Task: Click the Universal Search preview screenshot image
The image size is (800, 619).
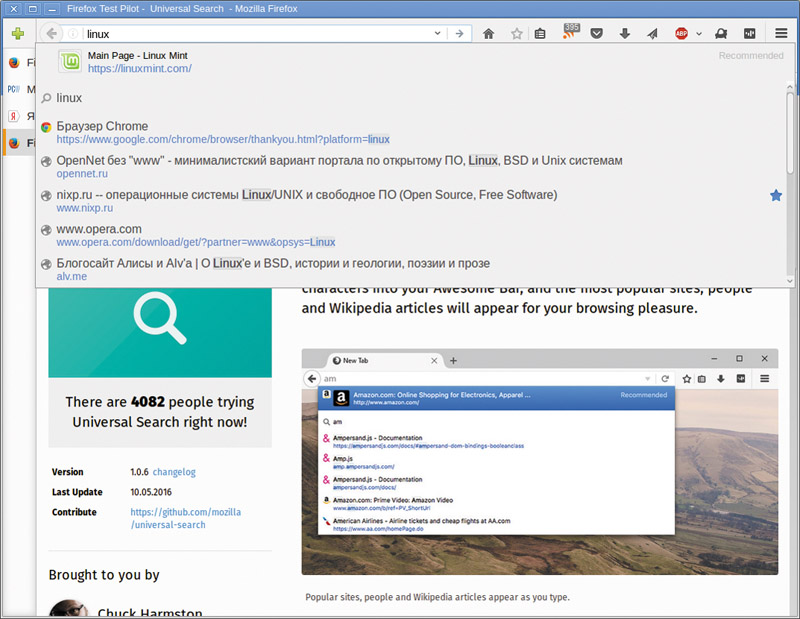Action: pos(540,462)
